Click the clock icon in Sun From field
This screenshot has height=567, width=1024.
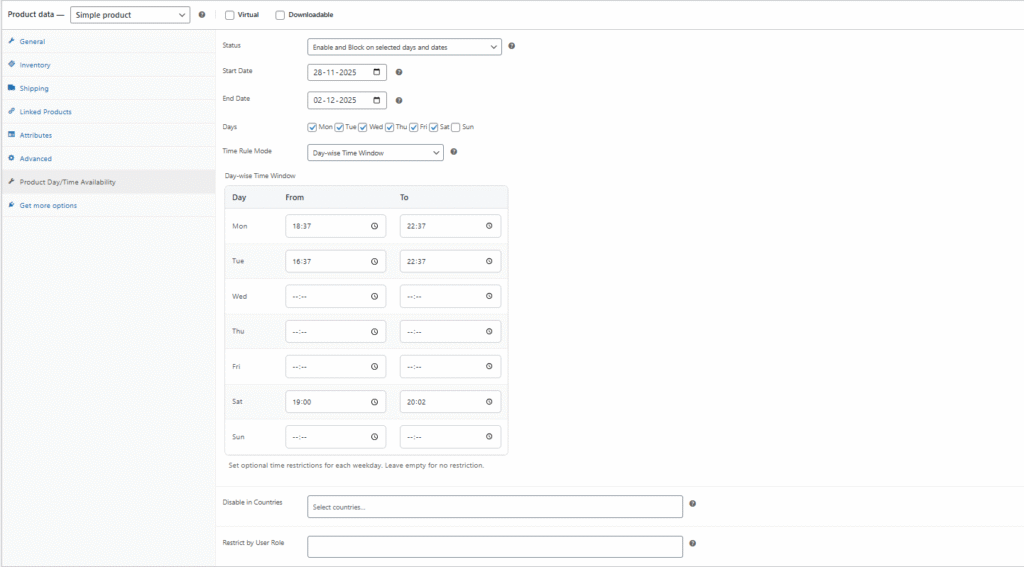coord(374,436)
